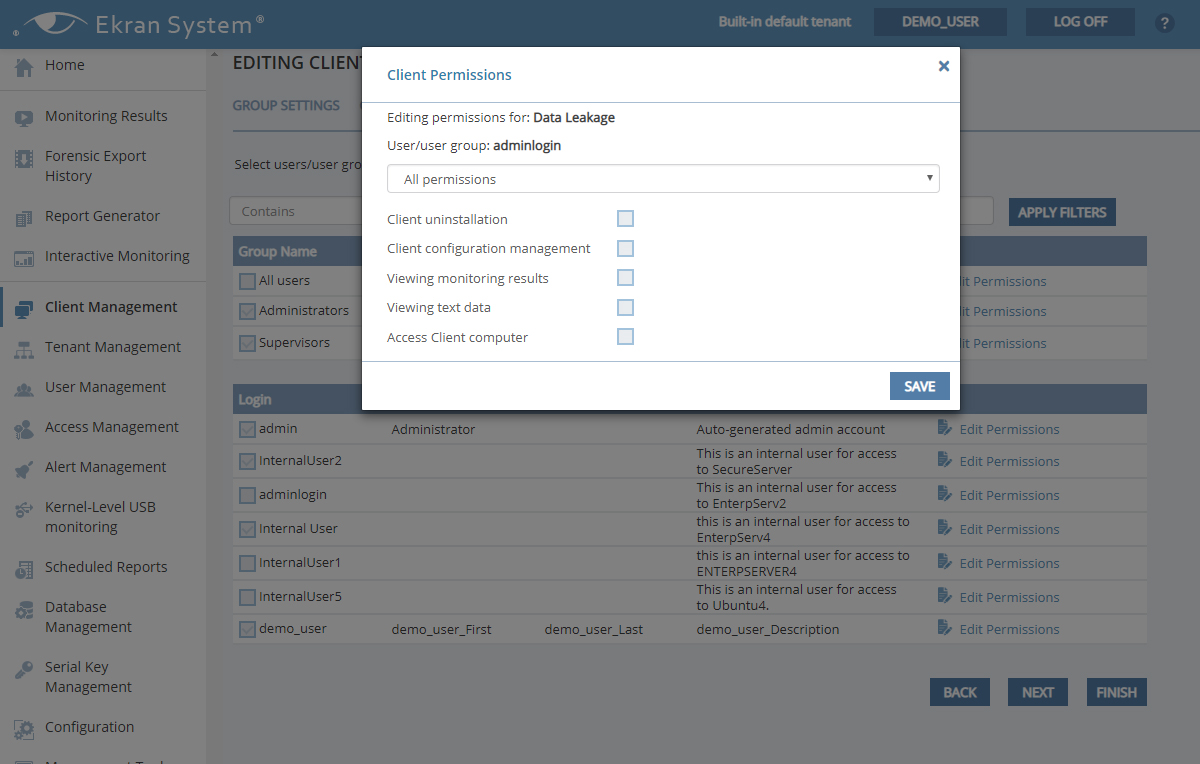Click Edit Permissions link for demo_user
This screenshot has width=1200, height=764.
click(1009, 629)
